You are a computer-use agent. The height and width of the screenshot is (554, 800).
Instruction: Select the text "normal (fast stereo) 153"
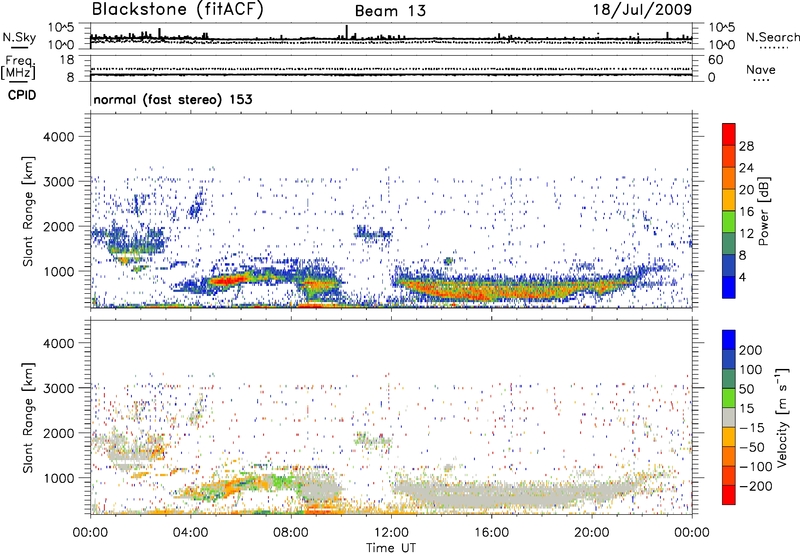(x=173, y=99)
